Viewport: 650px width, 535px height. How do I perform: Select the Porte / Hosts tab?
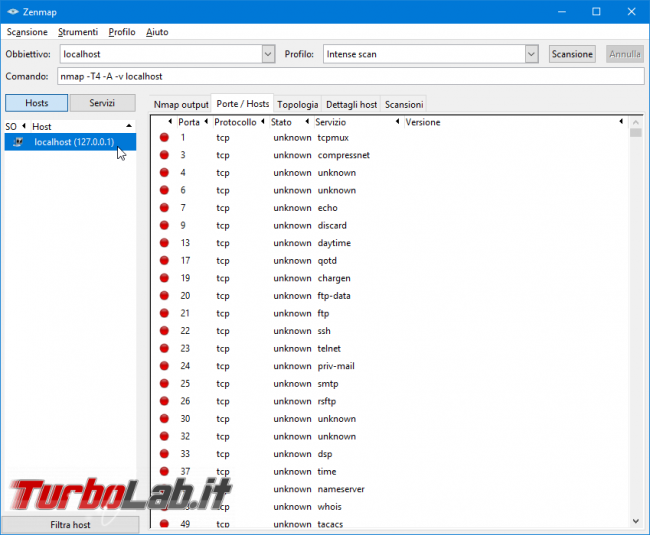click(x=243, y=104)
